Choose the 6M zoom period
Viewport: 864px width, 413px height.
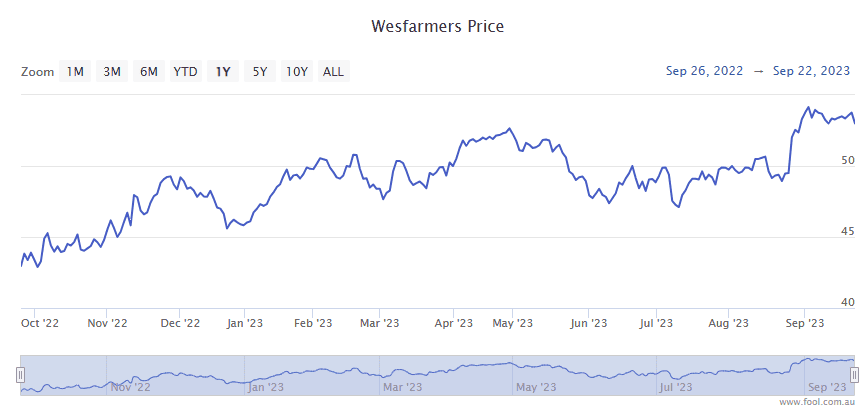coord(149,71)
